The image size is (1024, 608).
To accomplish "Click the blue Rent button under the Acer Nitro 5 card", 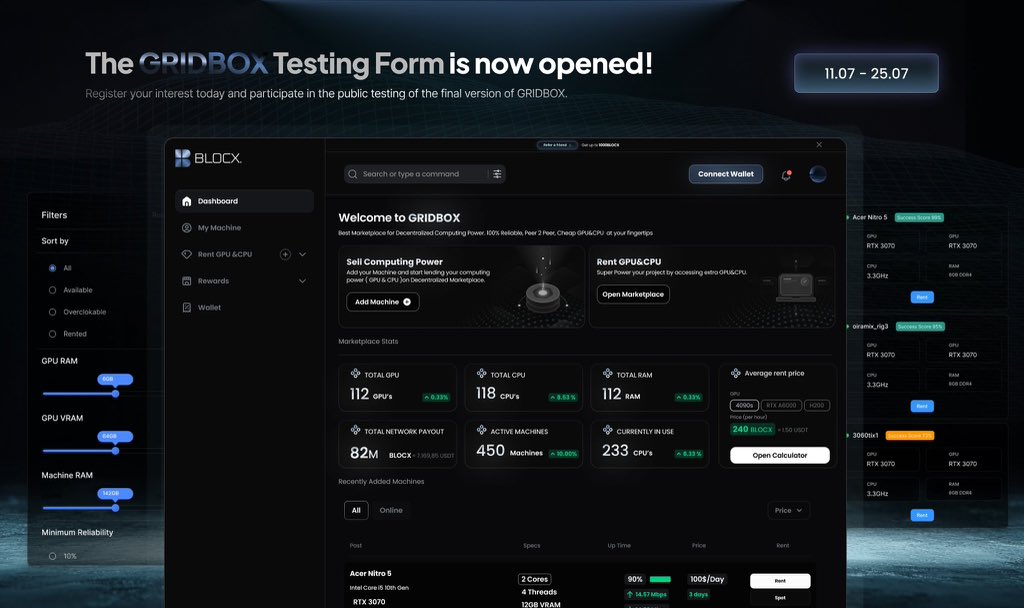I will [922, 297].
